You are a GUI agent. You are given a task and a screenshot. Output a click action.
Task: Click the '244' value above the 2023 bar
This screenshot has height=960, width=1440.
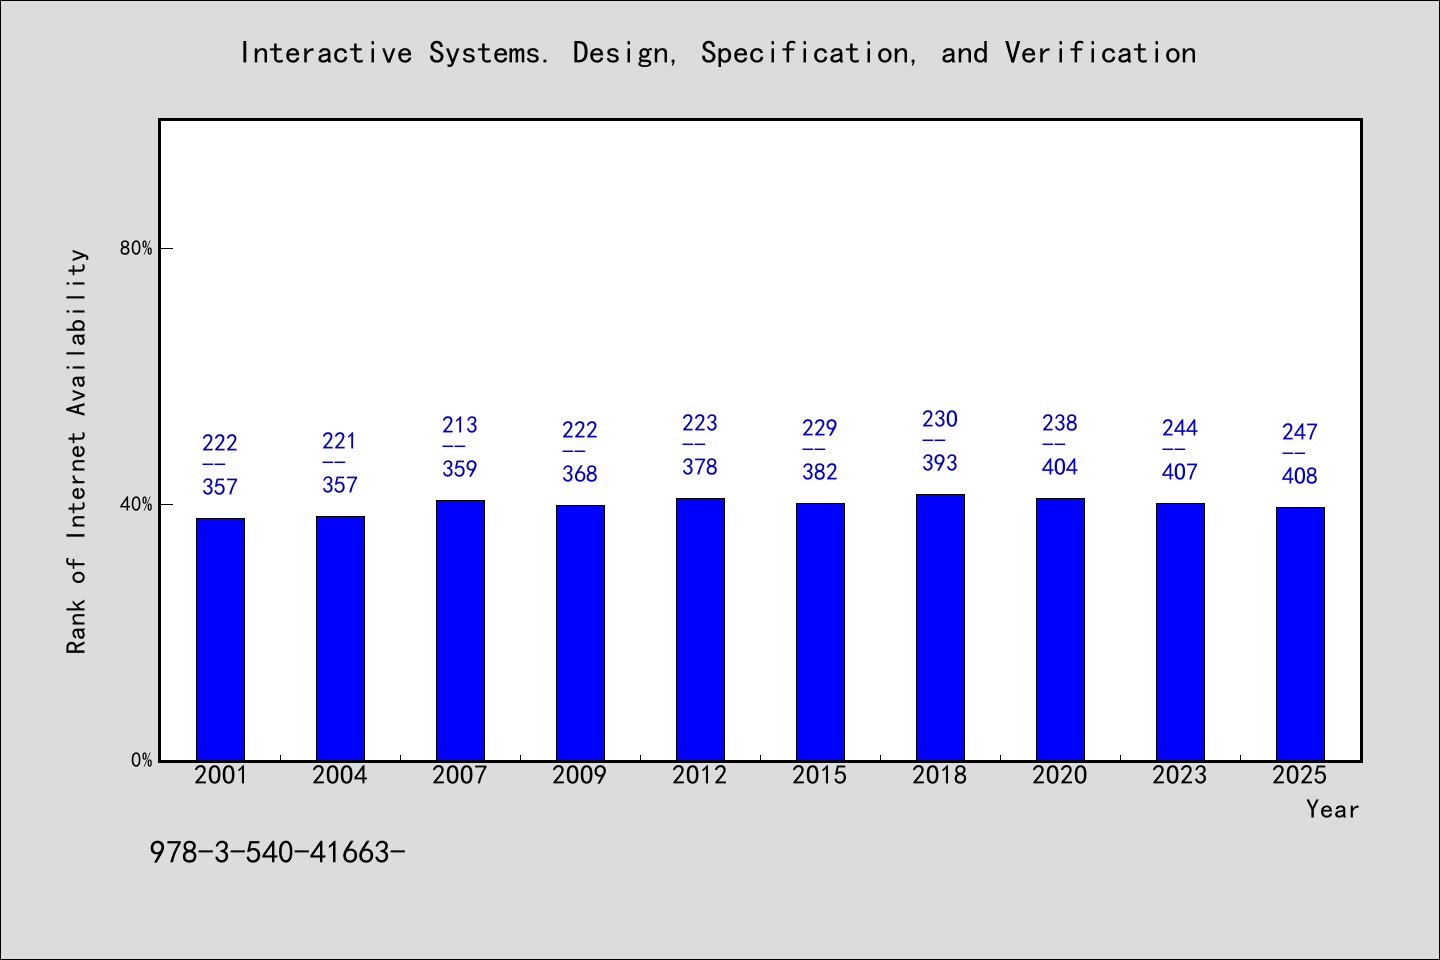[1180, 428]
